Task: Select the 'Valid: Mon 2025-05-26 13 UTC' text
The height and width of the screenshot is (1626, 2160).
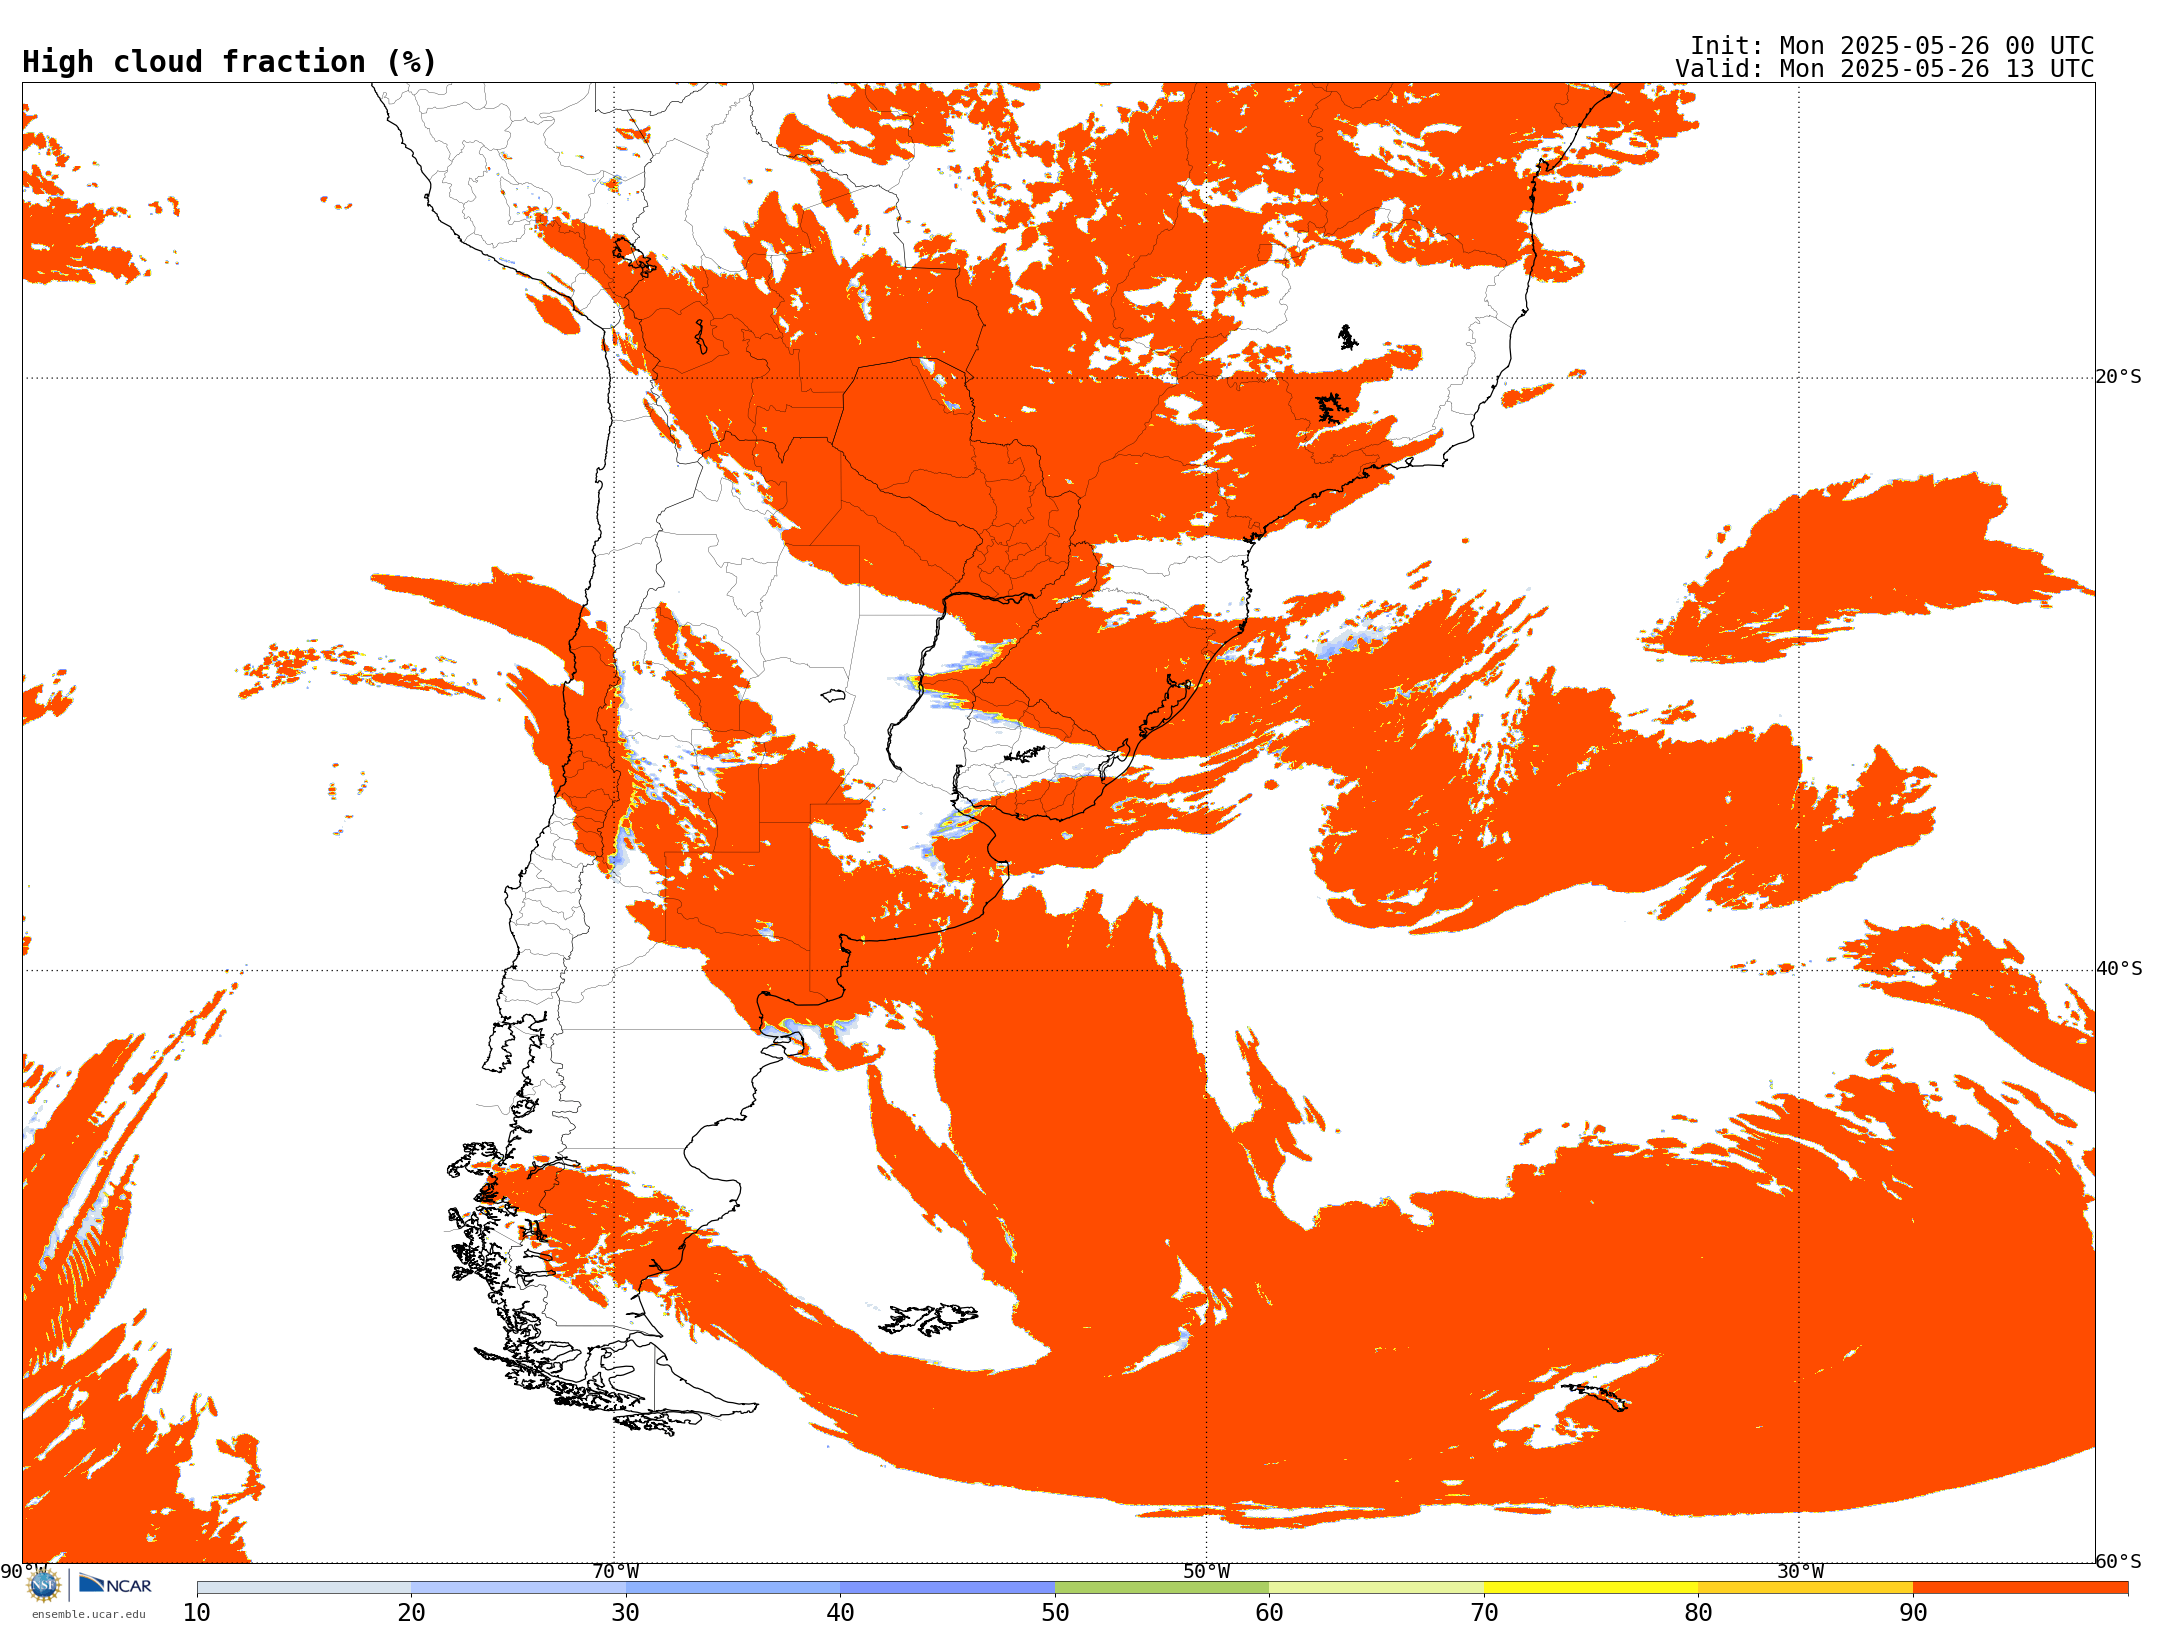Action: click(1885, 69)
